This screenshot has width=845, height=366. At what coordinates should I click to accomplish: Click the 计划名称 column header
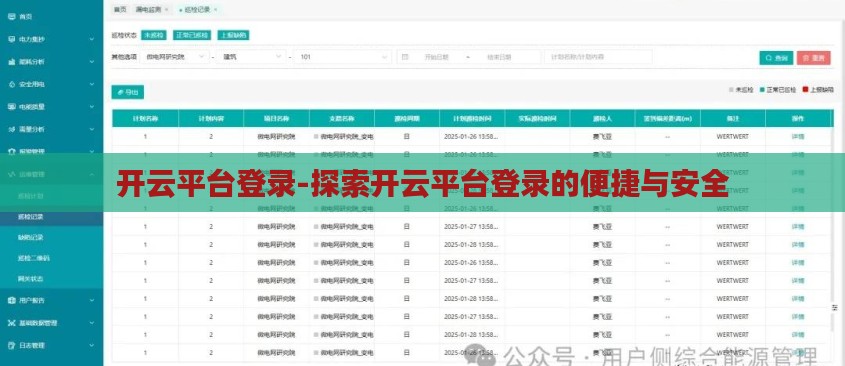coord(145,119)
